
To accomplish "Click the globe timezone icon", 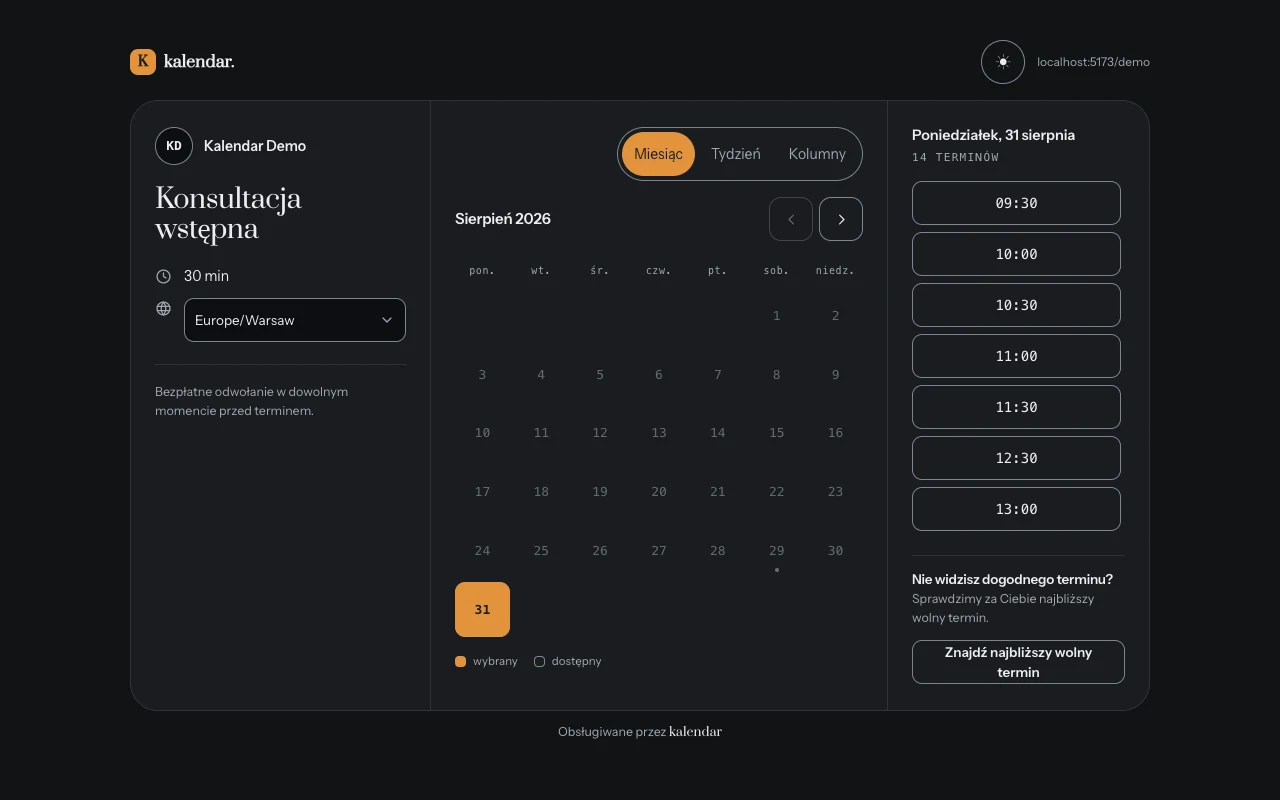I will pyautogui.click(x=164, y=308).
